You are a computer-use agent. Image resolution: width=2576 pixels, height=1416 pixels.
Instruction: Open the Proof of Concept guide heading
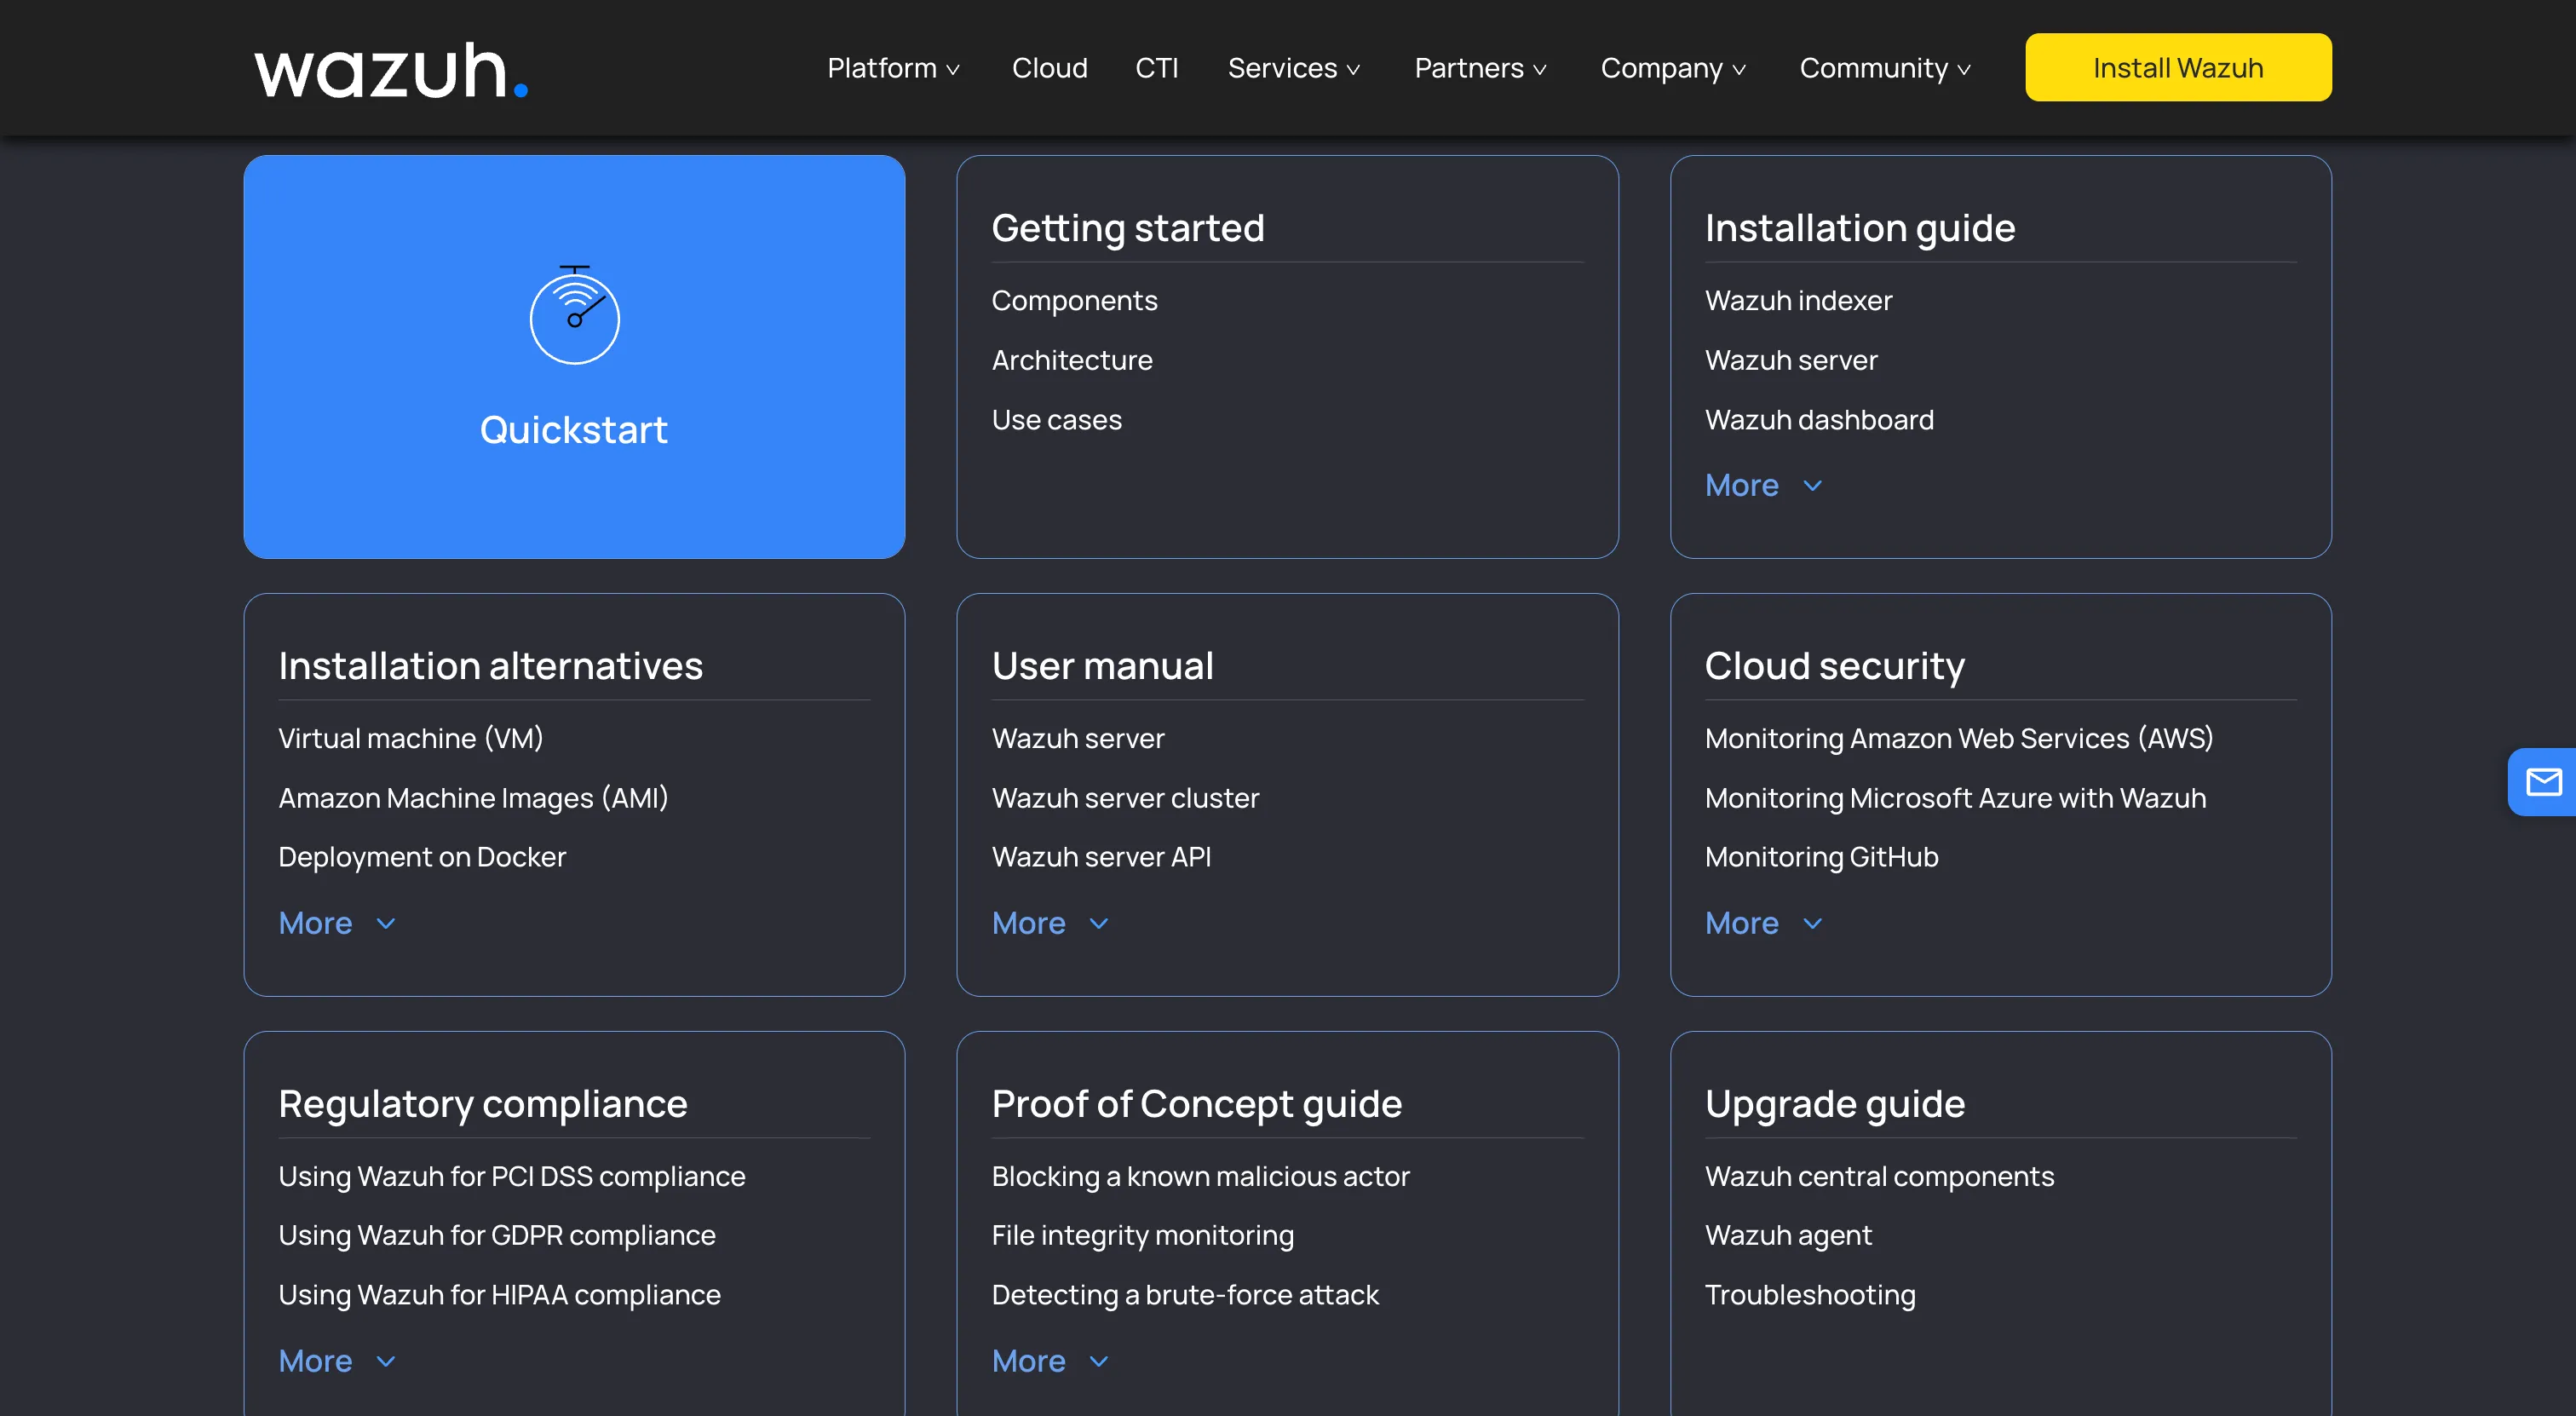(1196, 1105)
